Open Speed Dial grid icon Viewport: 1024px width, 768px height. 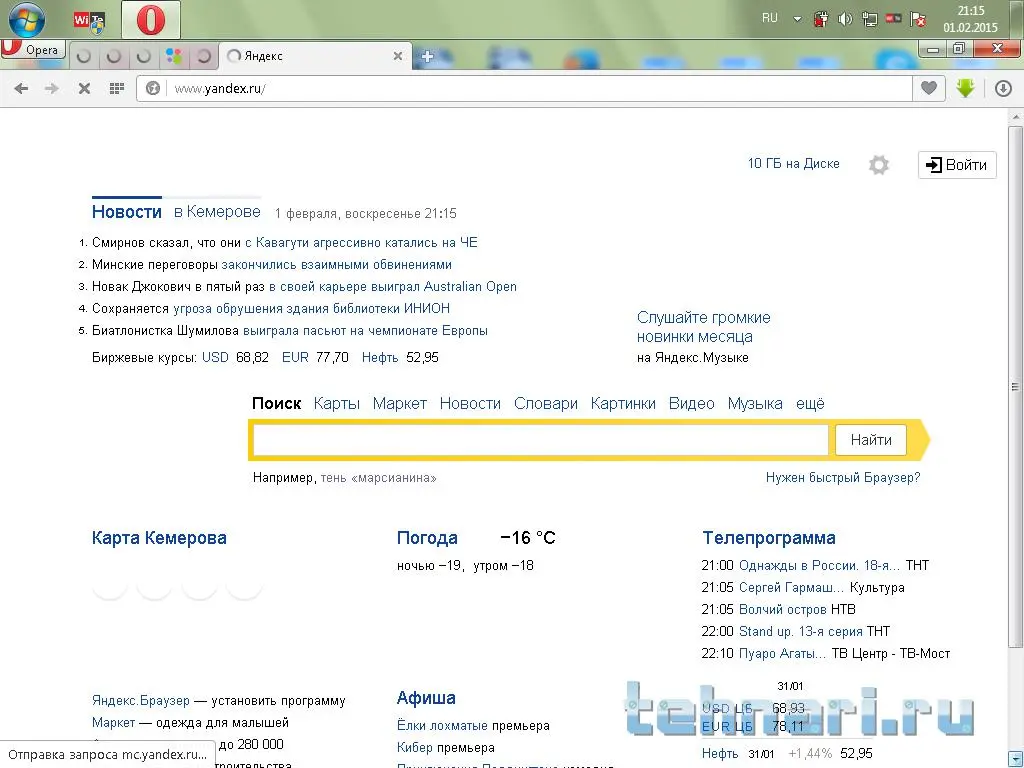(x=116, y=88)
